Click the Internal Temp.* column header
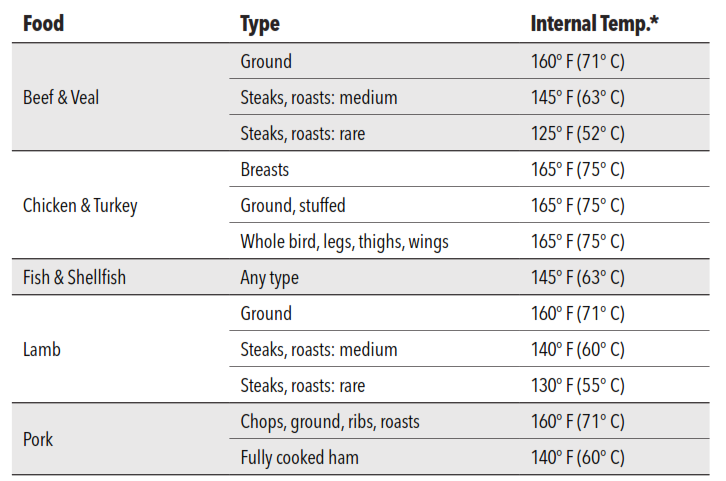The image size is (726, 481). pos(595,24)
